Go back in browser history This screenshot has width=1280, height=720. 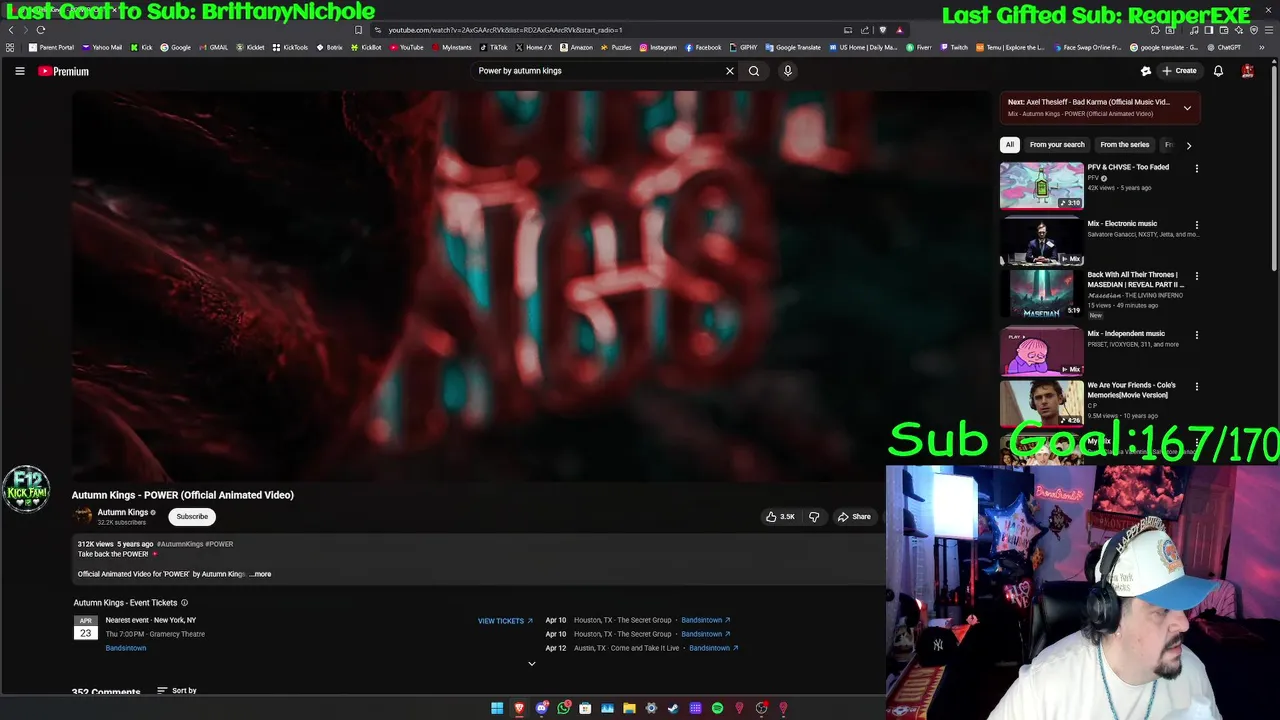[x=11, y=30]
